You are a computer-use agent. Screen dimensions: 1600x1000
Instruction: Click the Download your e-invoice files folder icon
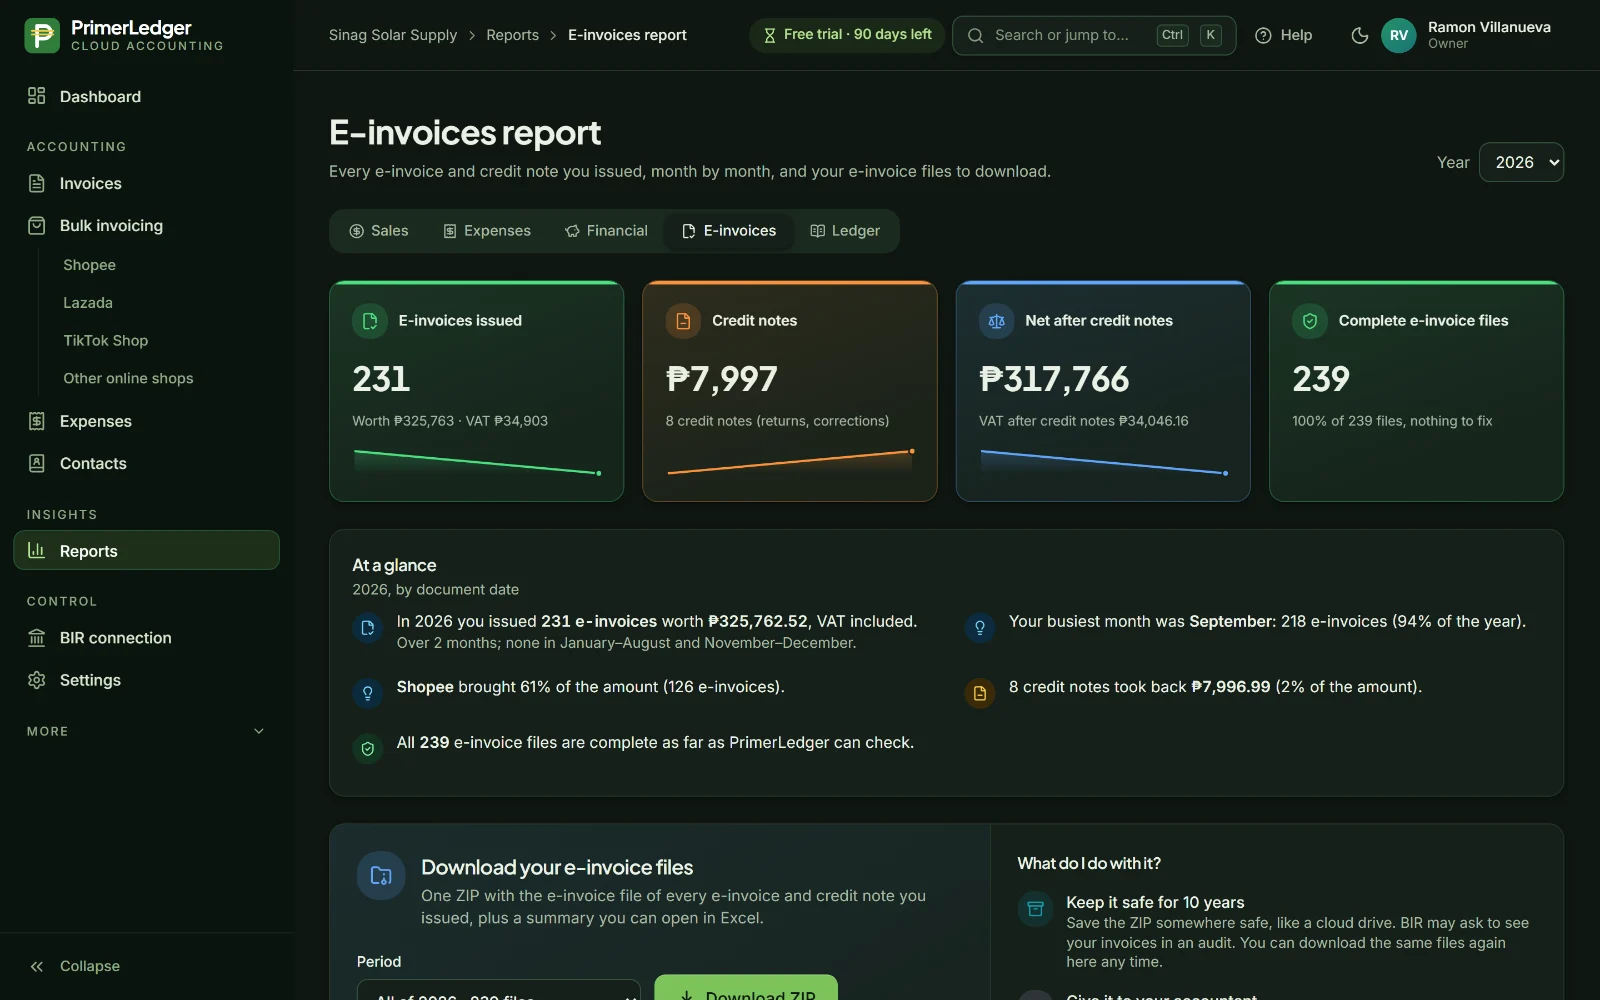(381, 876)
